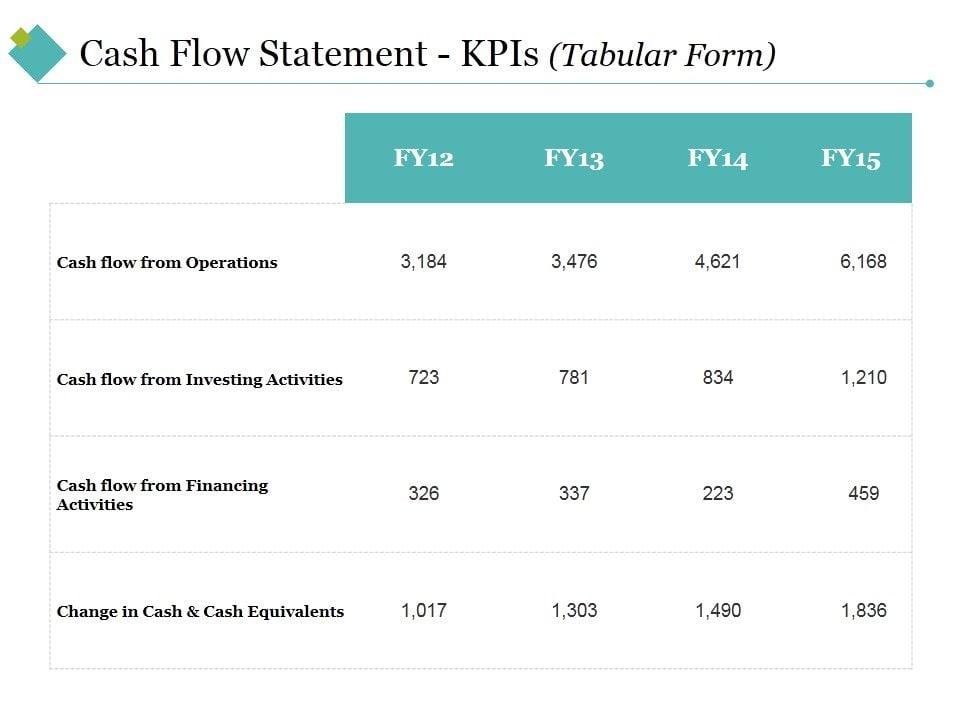Select the FY13 column header
This screenshot has width=960, height=720.
pyautogui.click(x=574, y=158)
